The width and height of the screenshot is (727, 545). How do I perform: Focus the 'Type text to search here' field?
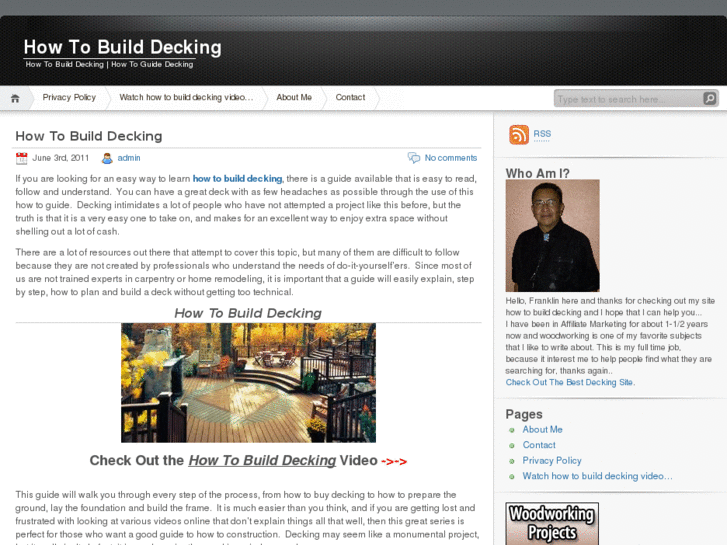click(629, 98)
